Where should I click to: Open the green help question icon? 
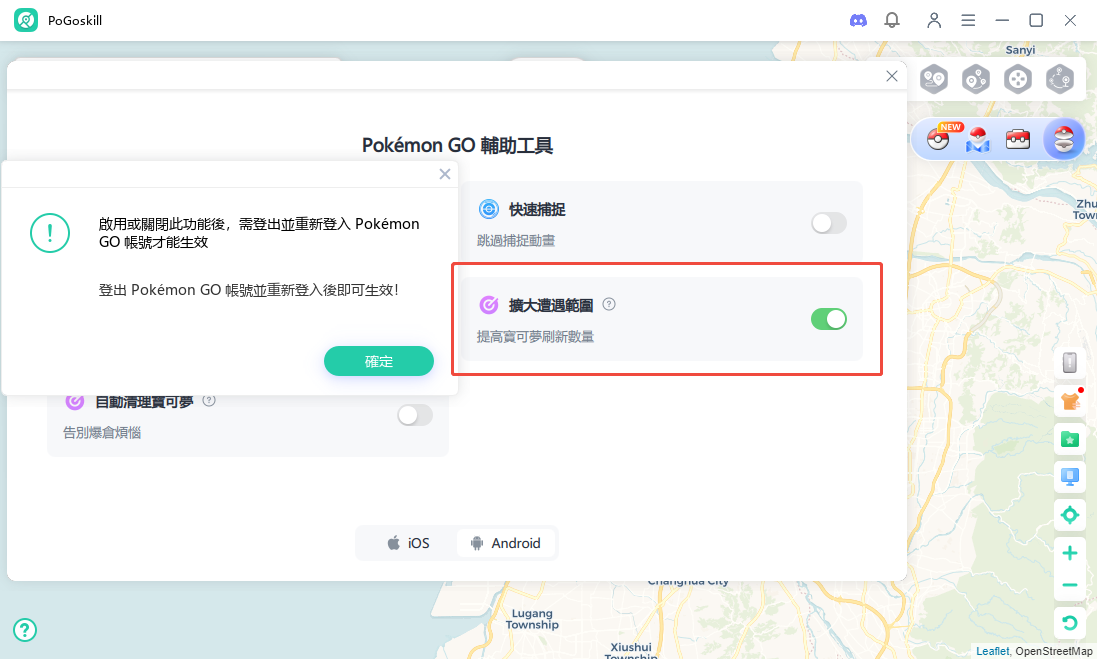[x=24, y=630]
